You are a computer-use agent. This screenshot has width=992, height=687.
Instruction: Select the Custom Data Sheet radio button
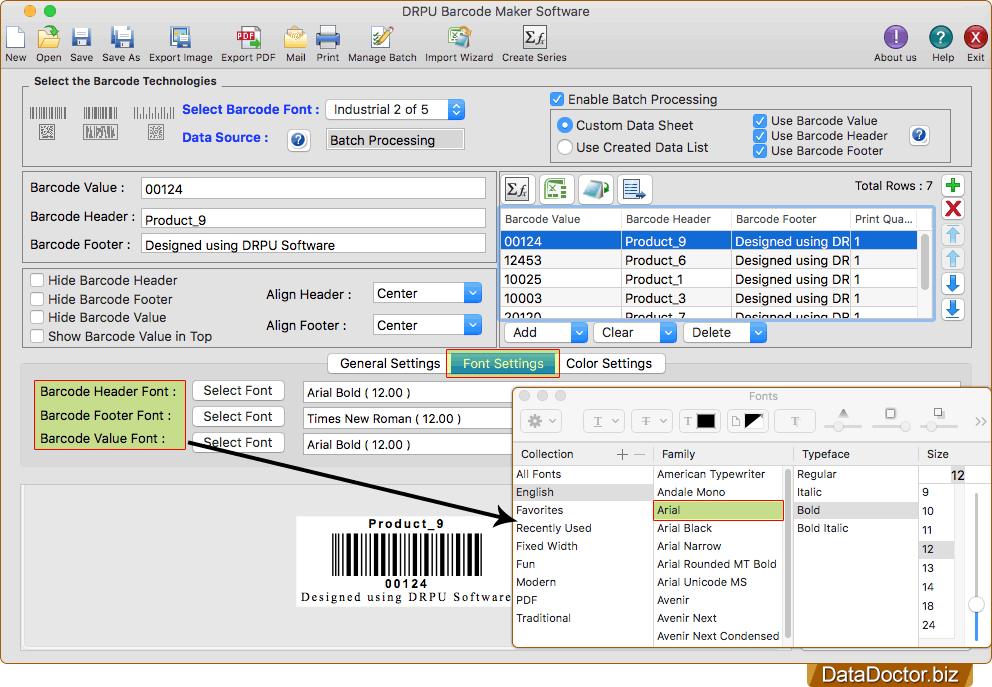pyautogui.click(x=565, y=125)
